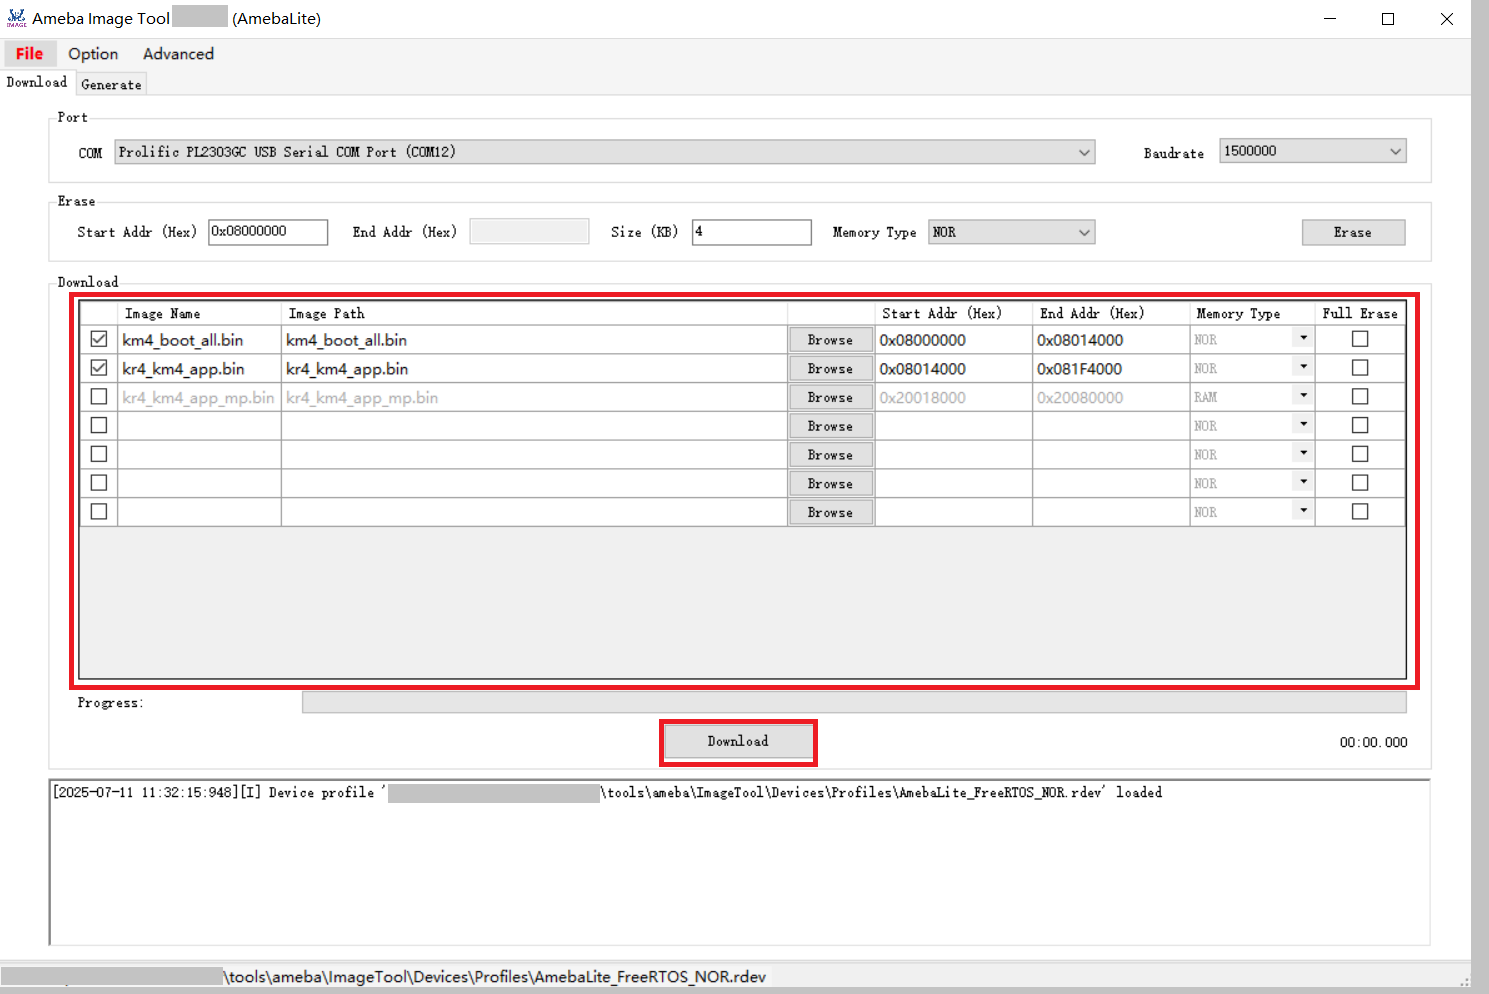Open Memory Type dropdown for km4_boot_all.bin row
The height and width of the screenshot is (994, 1489).
click(1302, 339)
